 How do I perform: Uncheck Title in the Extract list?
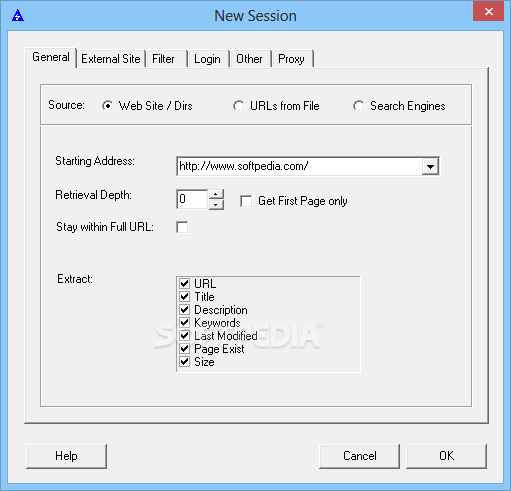click(x=184, y=297)
